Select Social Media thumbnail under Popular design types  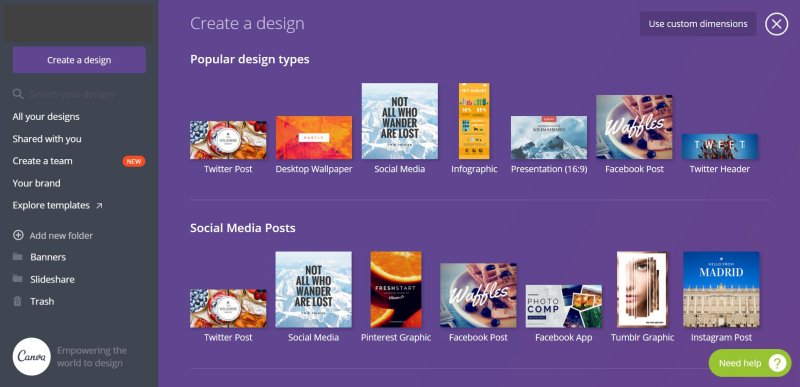pos(399,121)
